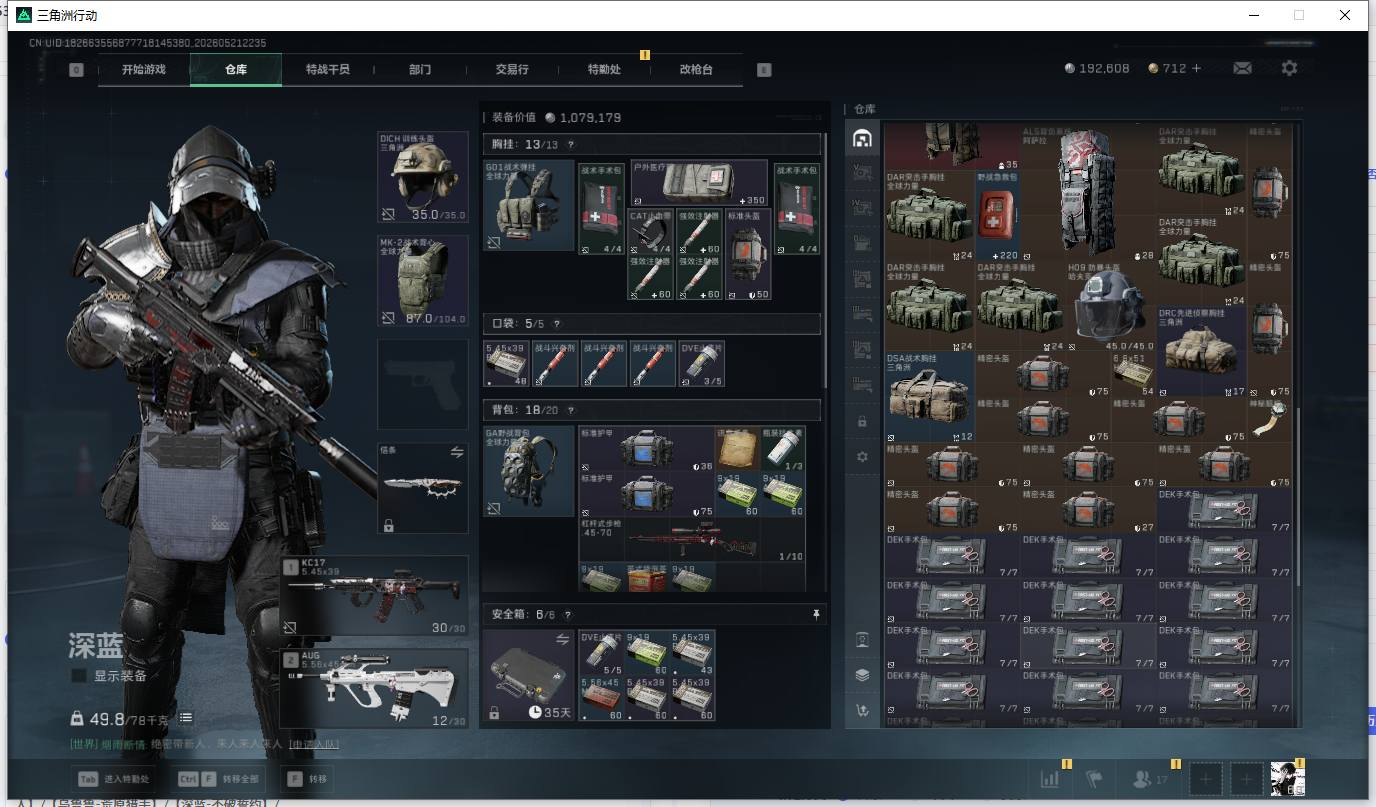Select the DSA tactical chest rig
Viewport: 1376px width, 807px height.
pyautogui.click(x=930, y=397)
